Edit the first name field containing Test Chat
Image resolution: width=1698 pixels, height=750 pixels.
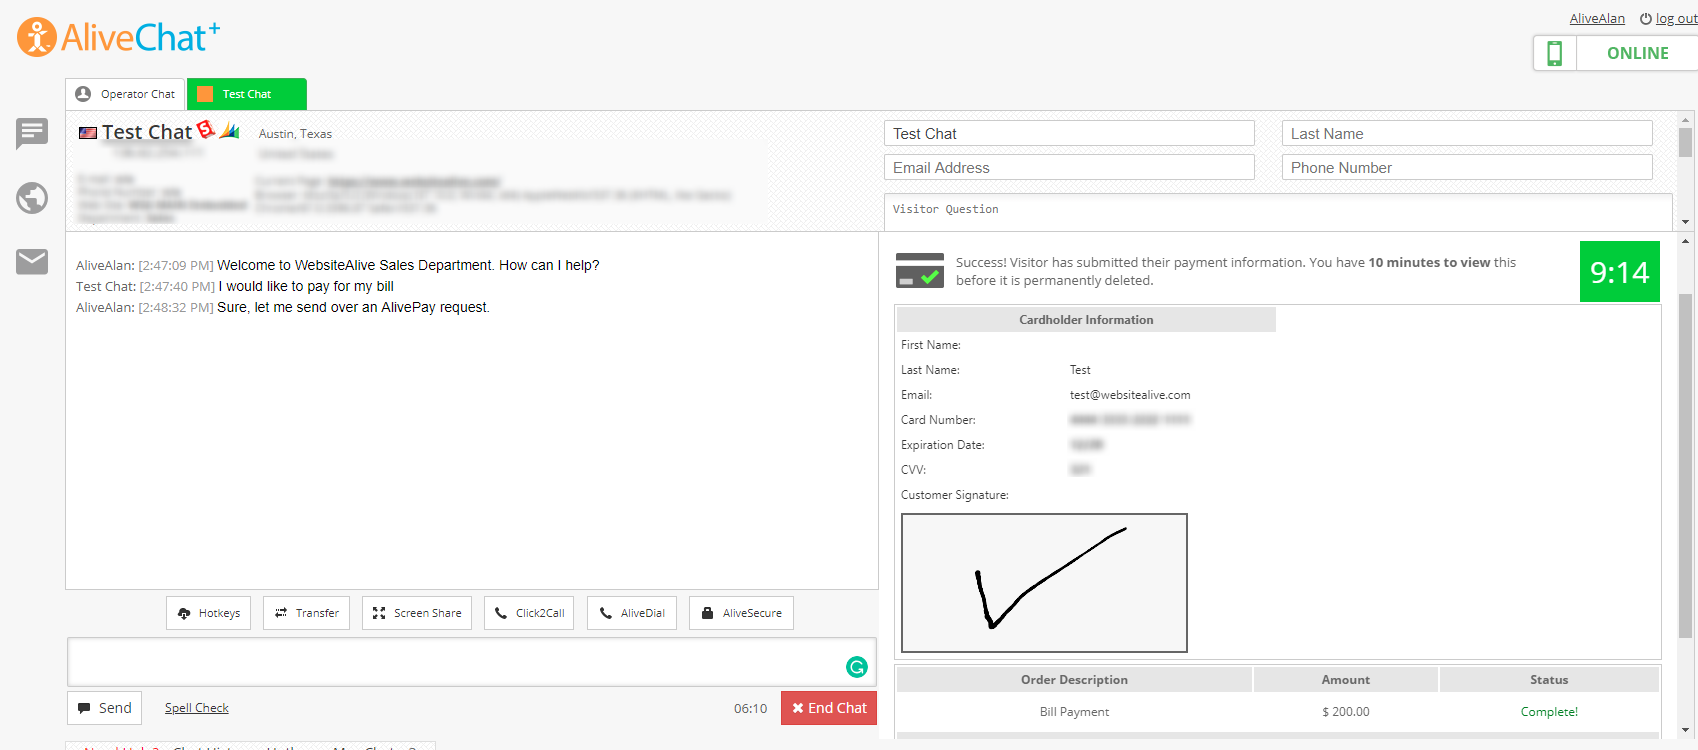tap(1069, 134)
